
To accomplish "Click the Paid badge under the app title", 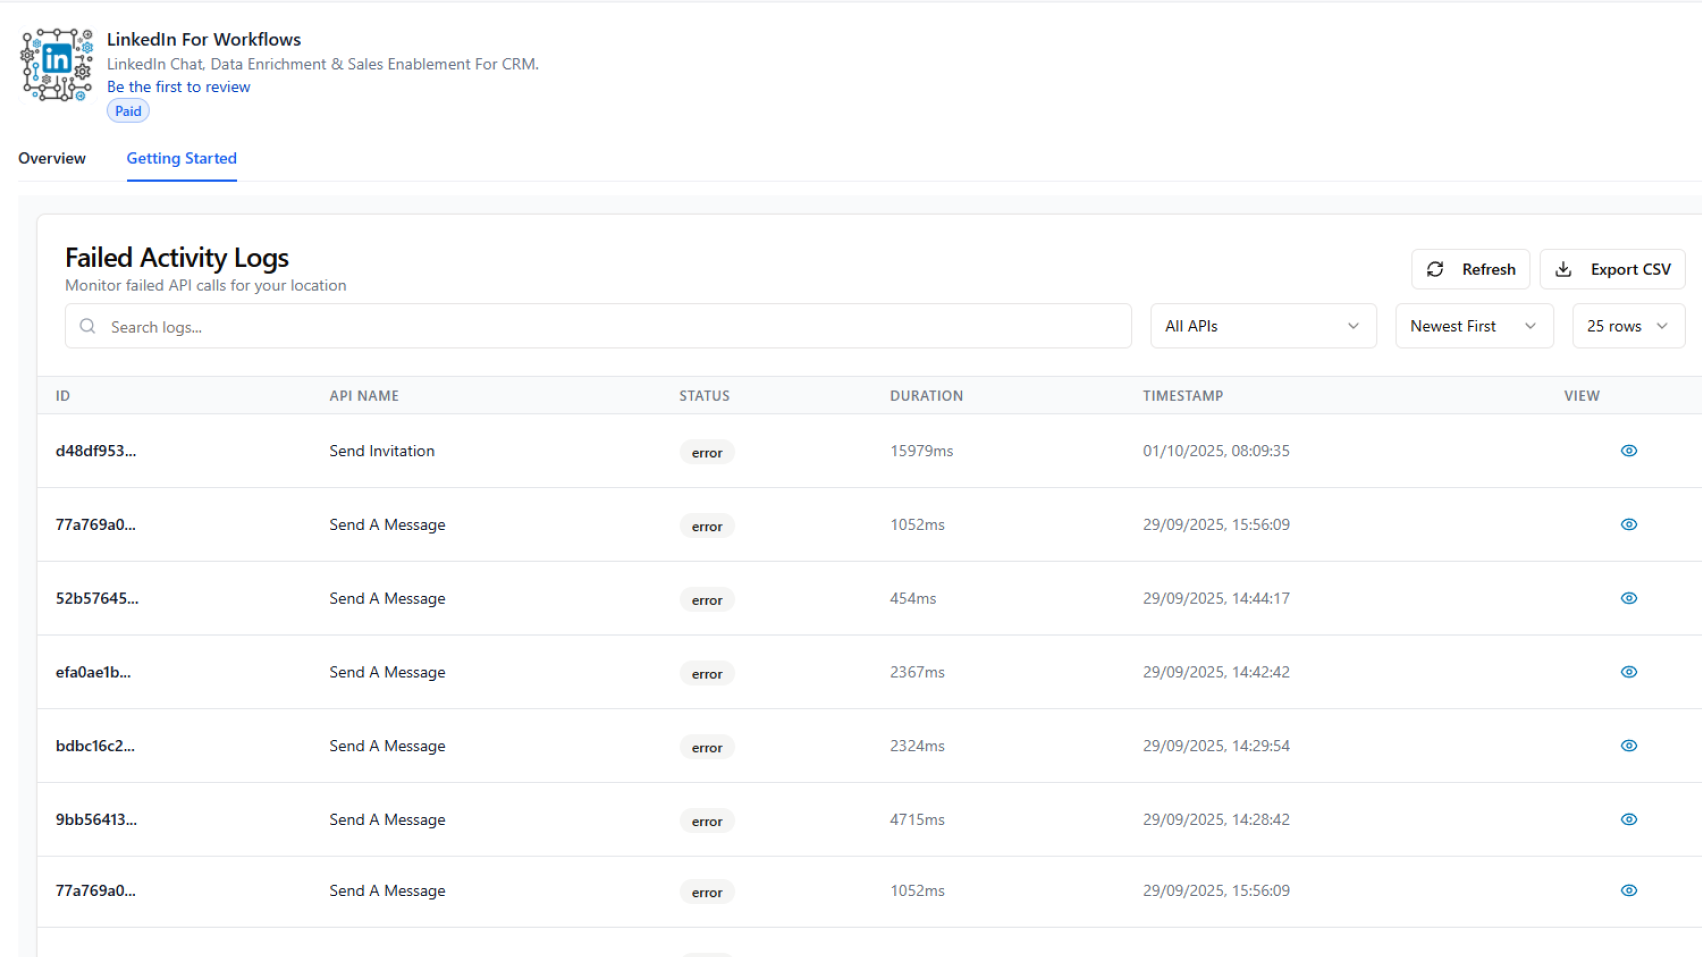I will pos(127,111).
